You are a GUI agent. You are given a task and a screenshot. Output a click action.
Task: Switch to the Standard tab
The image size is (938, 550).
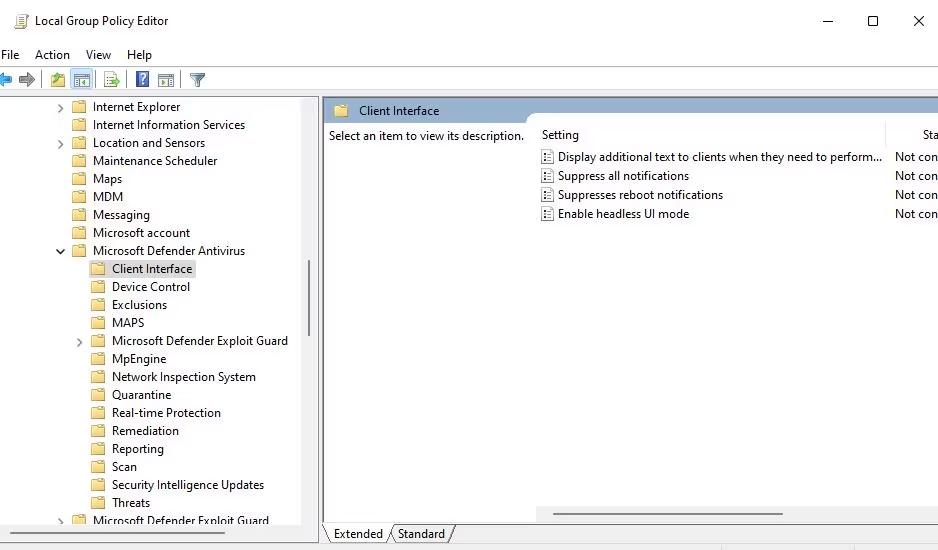421,534
